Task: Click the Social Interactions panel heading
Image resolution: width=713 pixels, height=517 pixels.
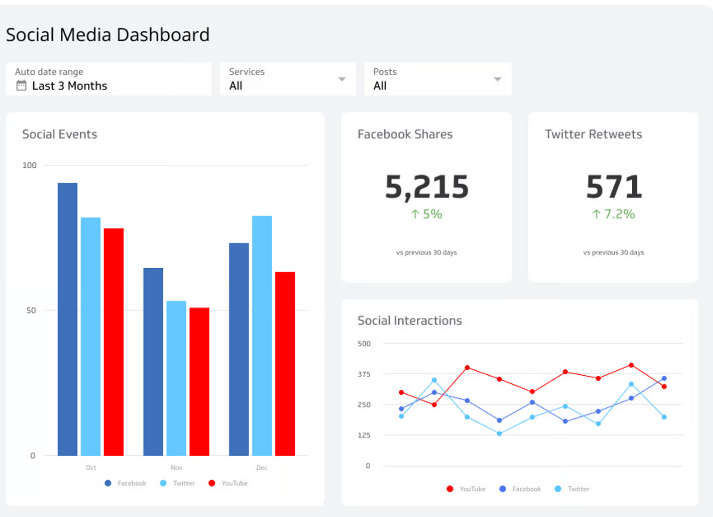Action: pos(410,321)
